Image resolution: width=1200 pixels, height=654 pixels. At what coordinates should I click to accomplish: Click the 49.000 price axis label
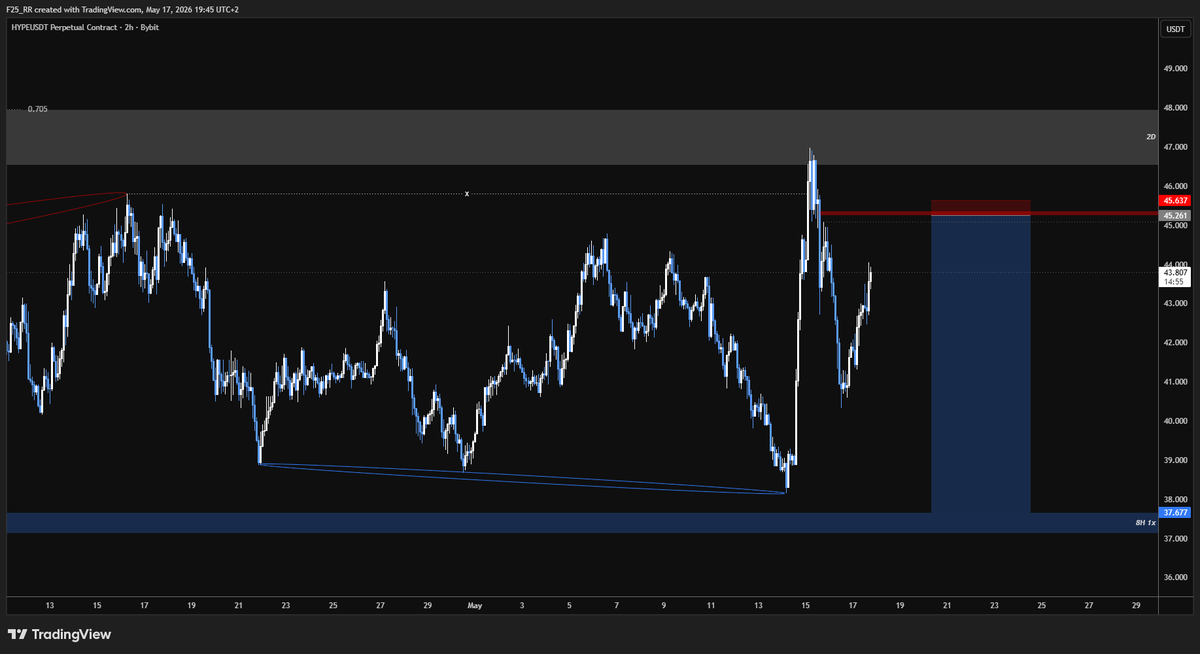tap(1174, 69)
